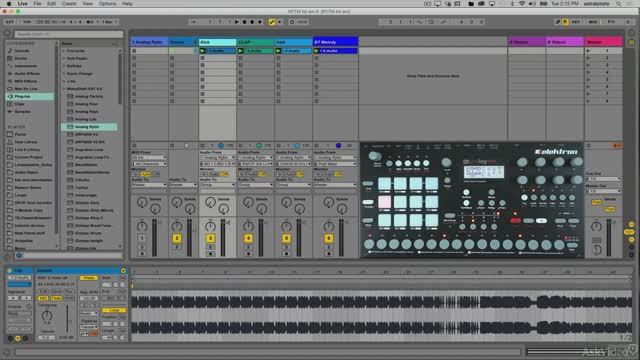Click the CLAP track header
Screen dimensions: 640x360
(256, 42)
